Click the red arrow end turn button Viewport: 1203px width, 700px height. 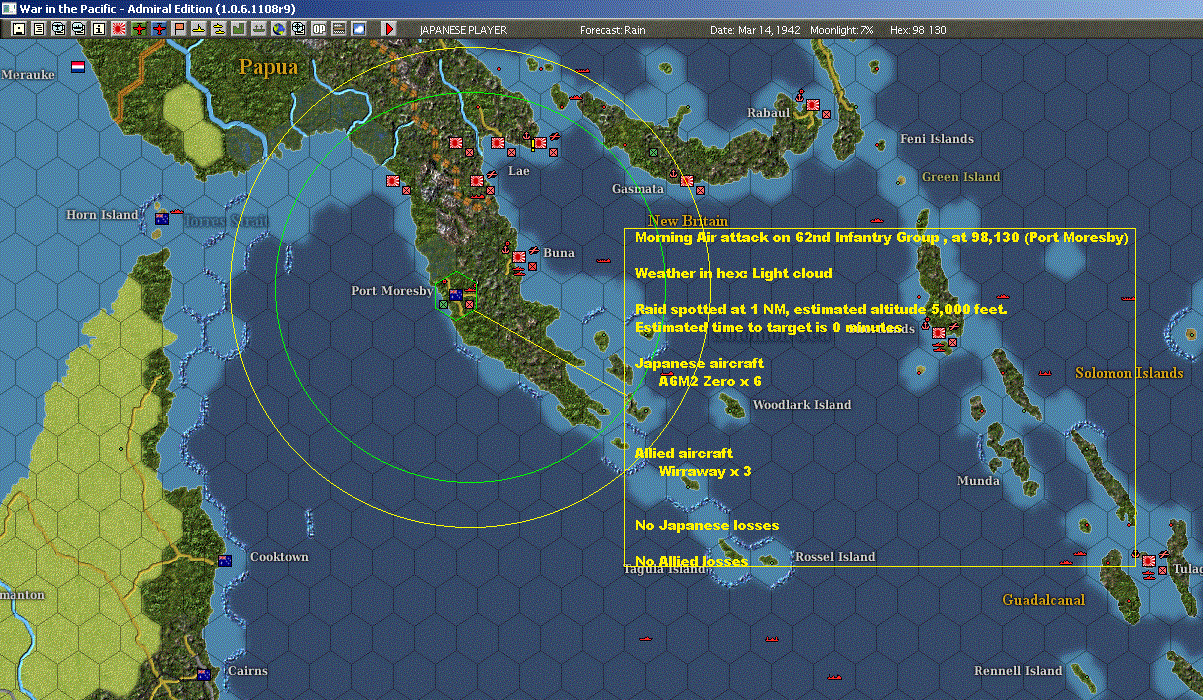click(x=389, y=29)
